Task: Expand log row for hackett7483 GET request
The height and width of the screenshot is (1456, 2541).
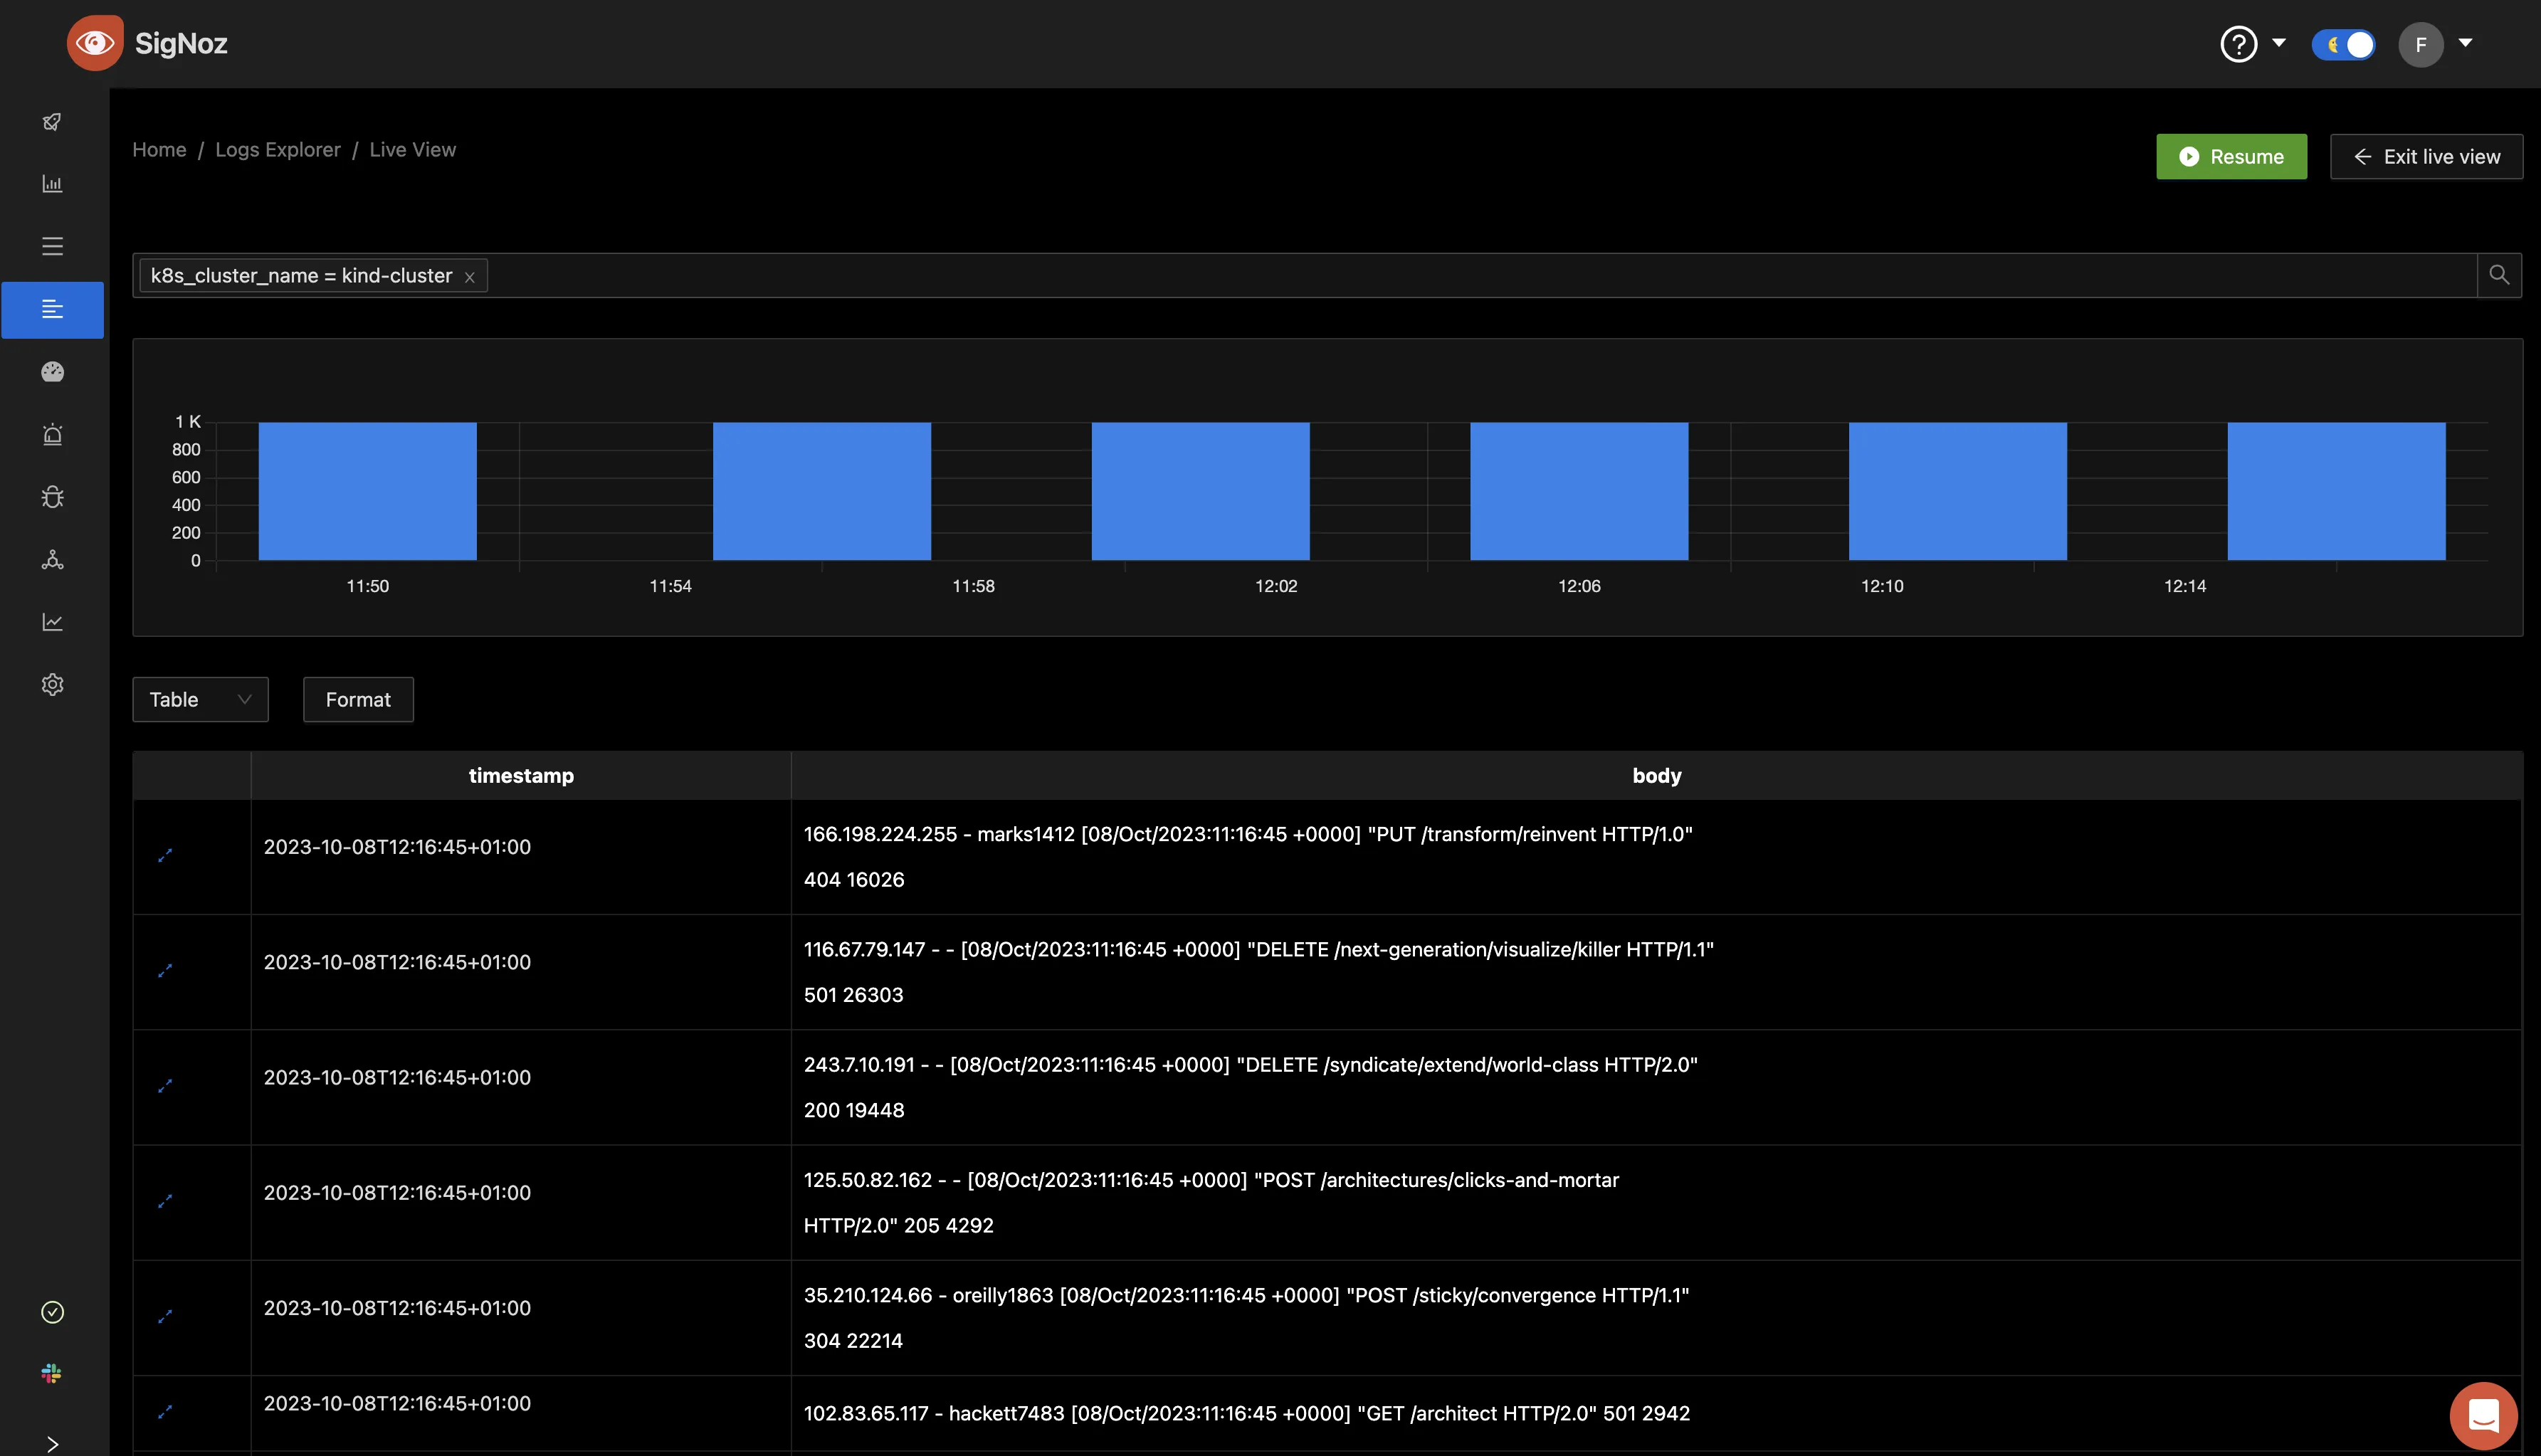Action: (165, 1412)
